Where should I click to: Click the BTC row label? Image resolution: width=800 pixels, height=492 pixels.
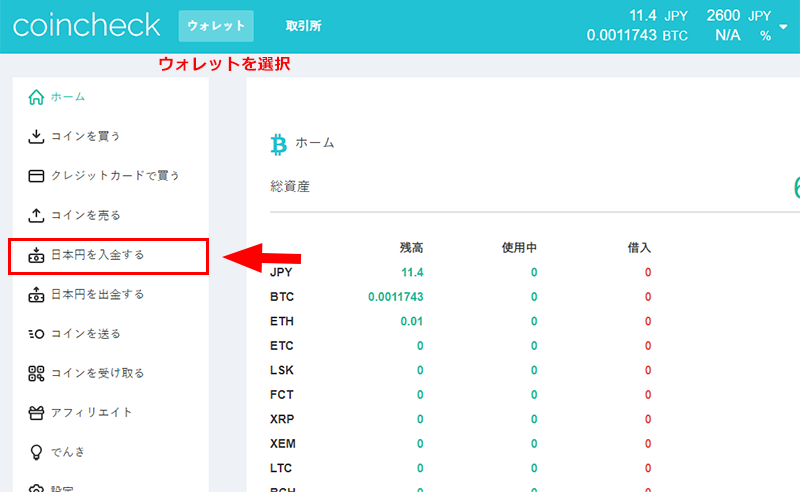point(282,297)
